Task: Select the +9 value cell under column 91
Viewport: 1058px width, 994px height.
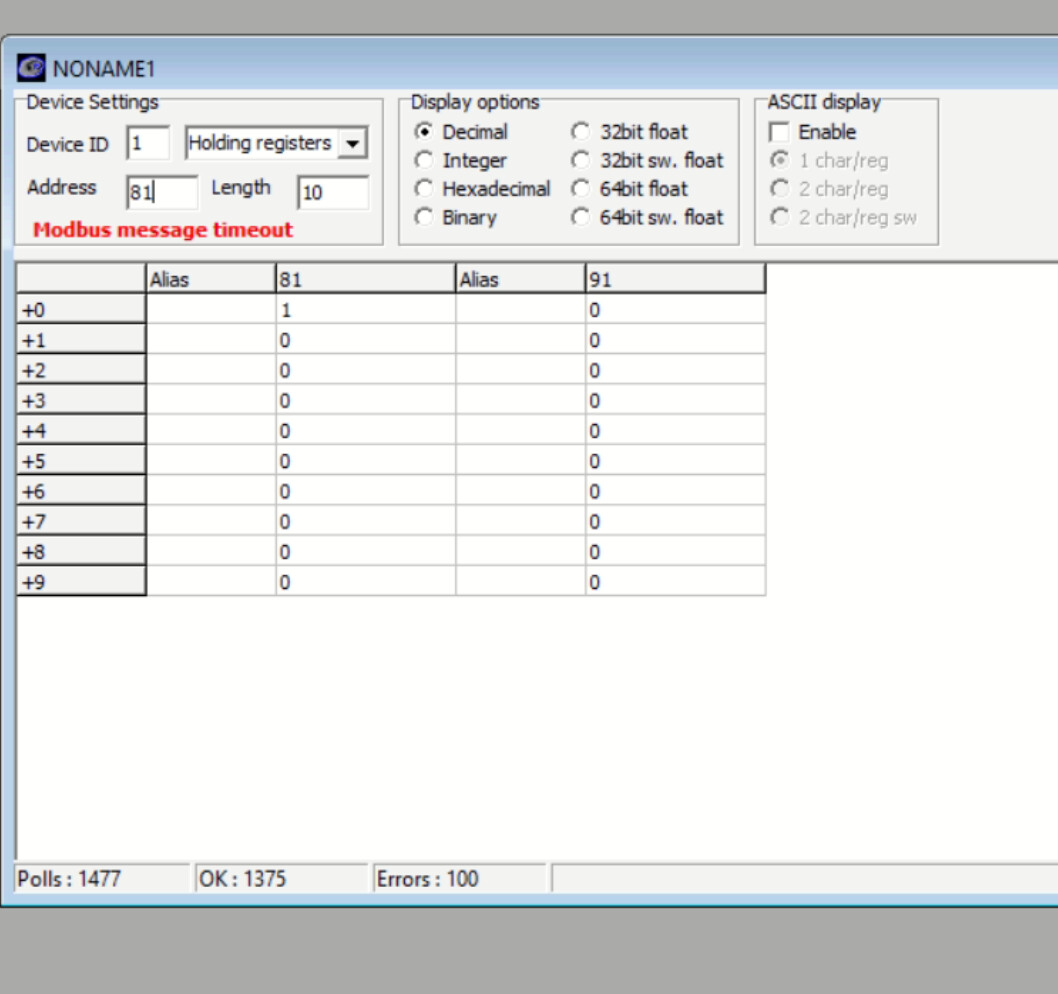Action: [675, 582]
